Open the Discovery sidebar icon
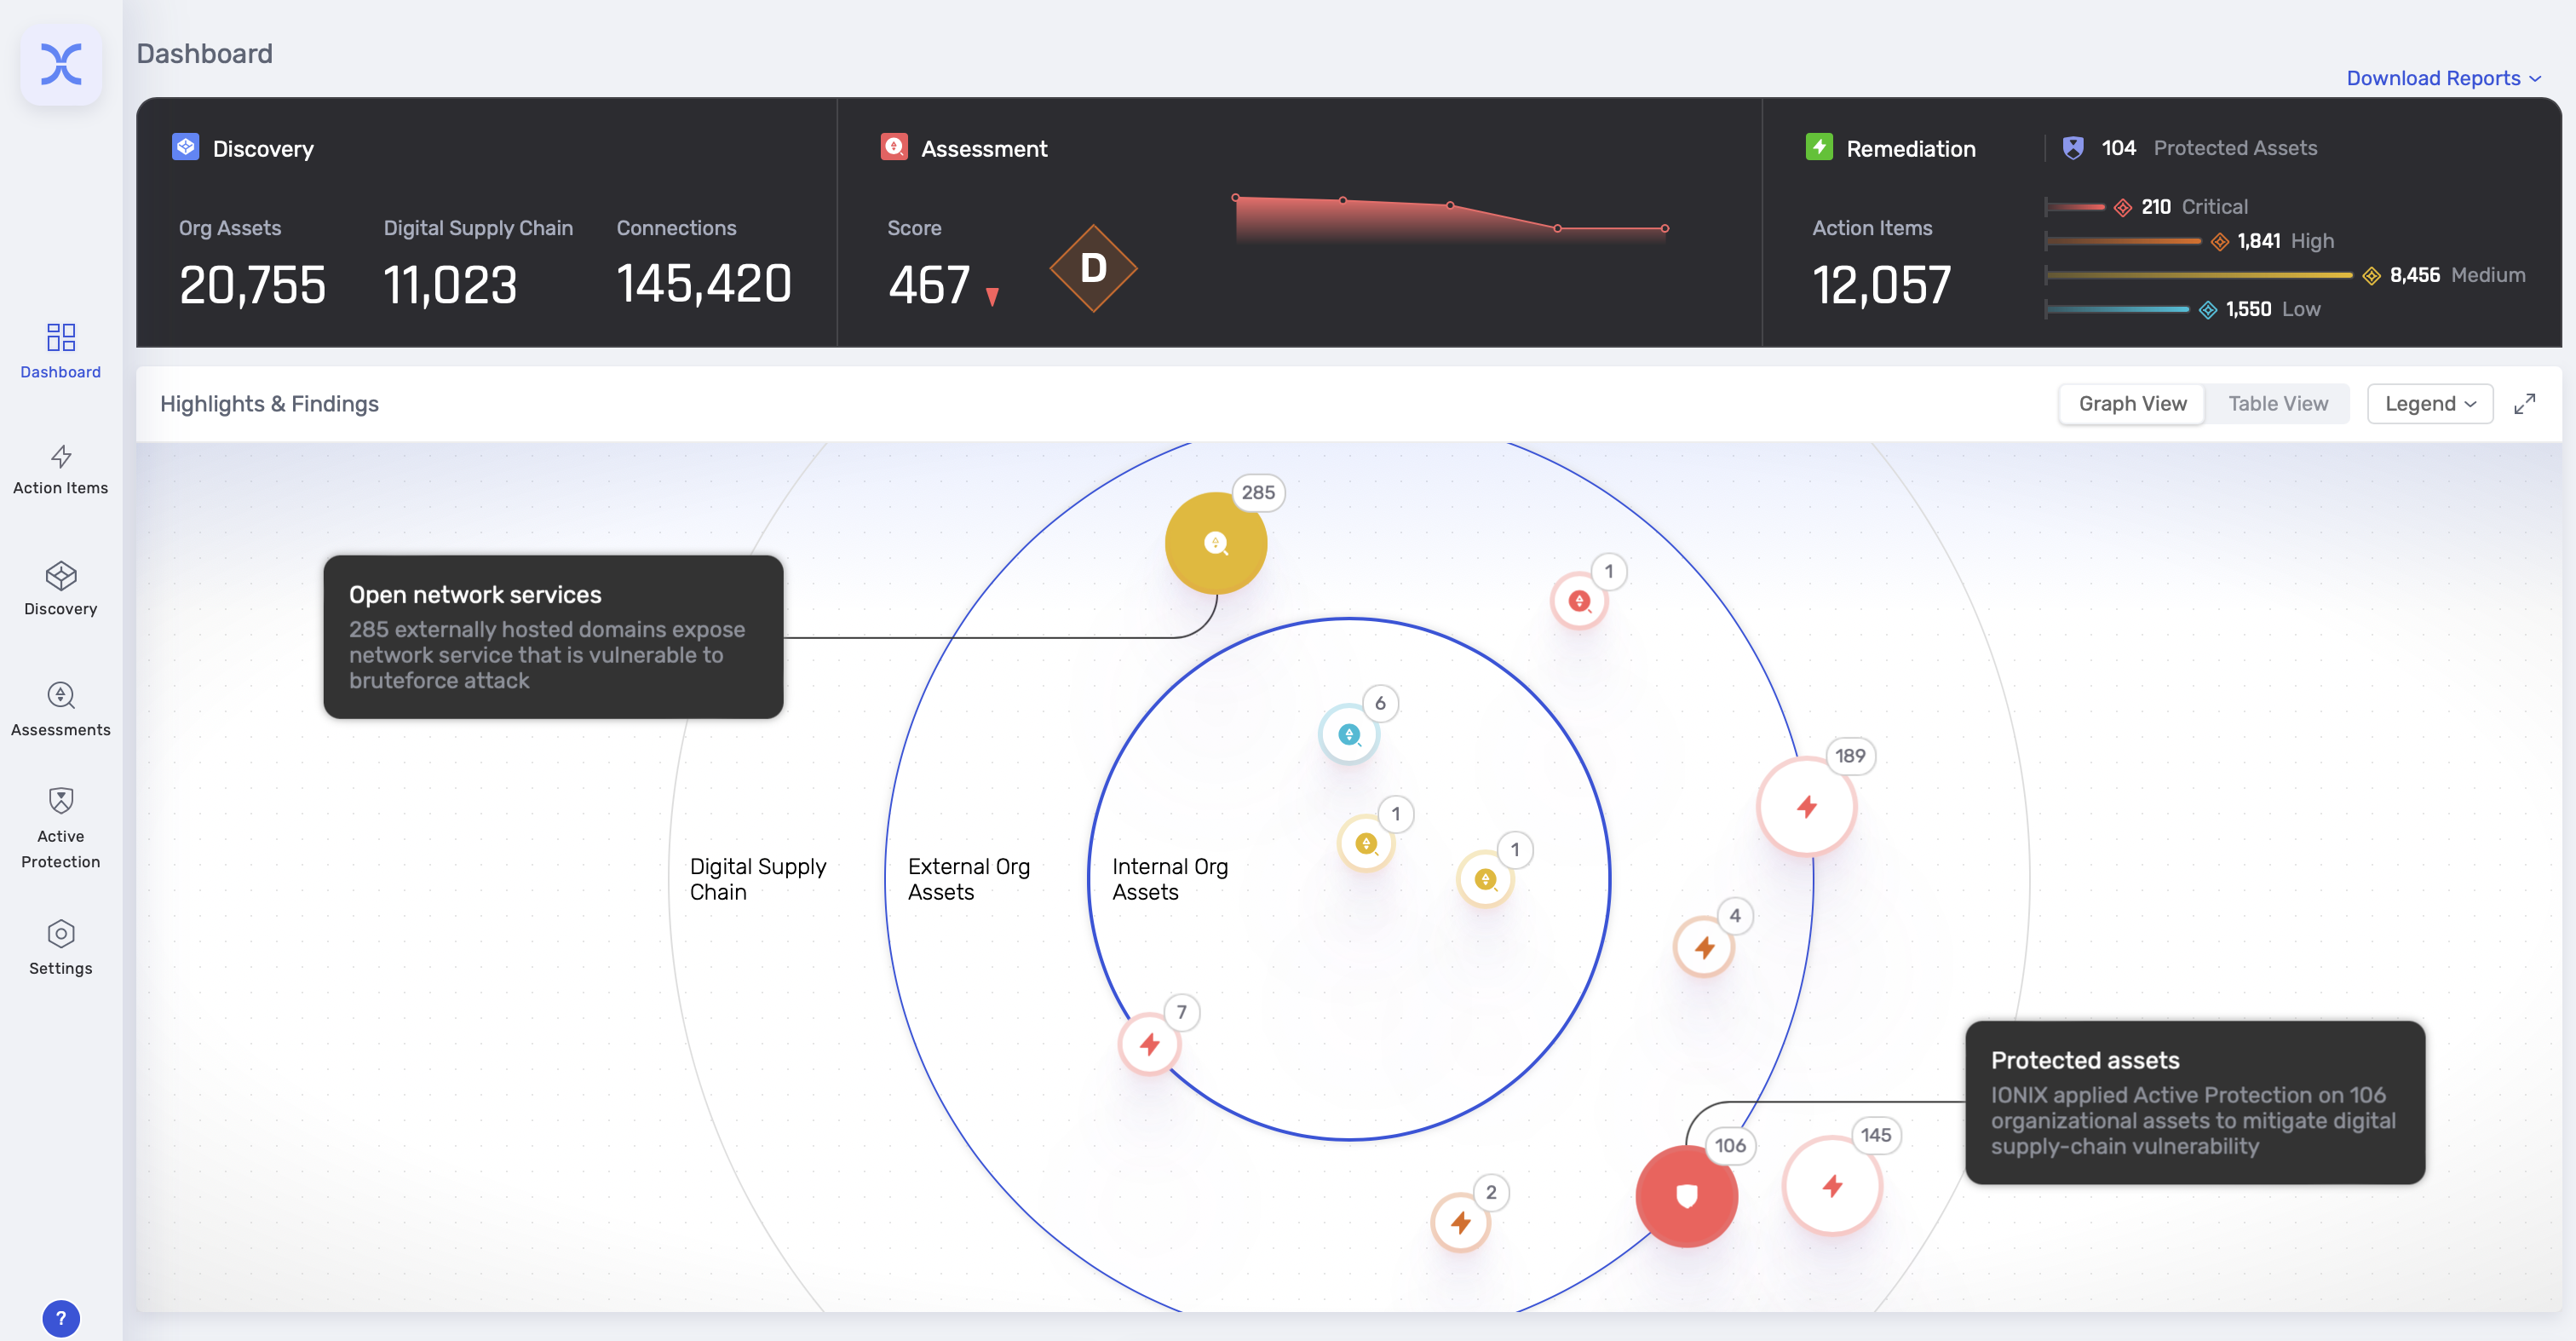 pyautogui.click(x=61, y=576)
